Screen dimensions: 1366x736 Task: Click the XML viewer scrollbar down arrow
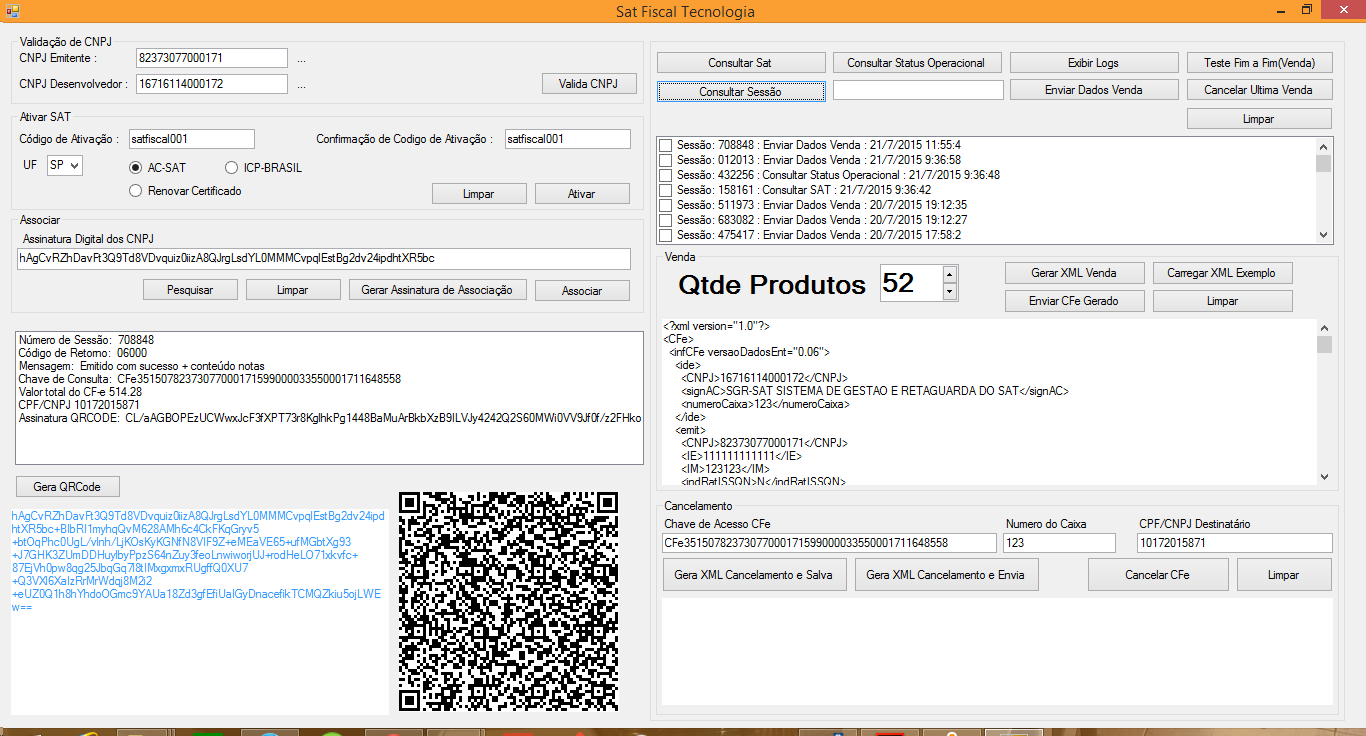pyautogui.click(x=1324, y=477)
